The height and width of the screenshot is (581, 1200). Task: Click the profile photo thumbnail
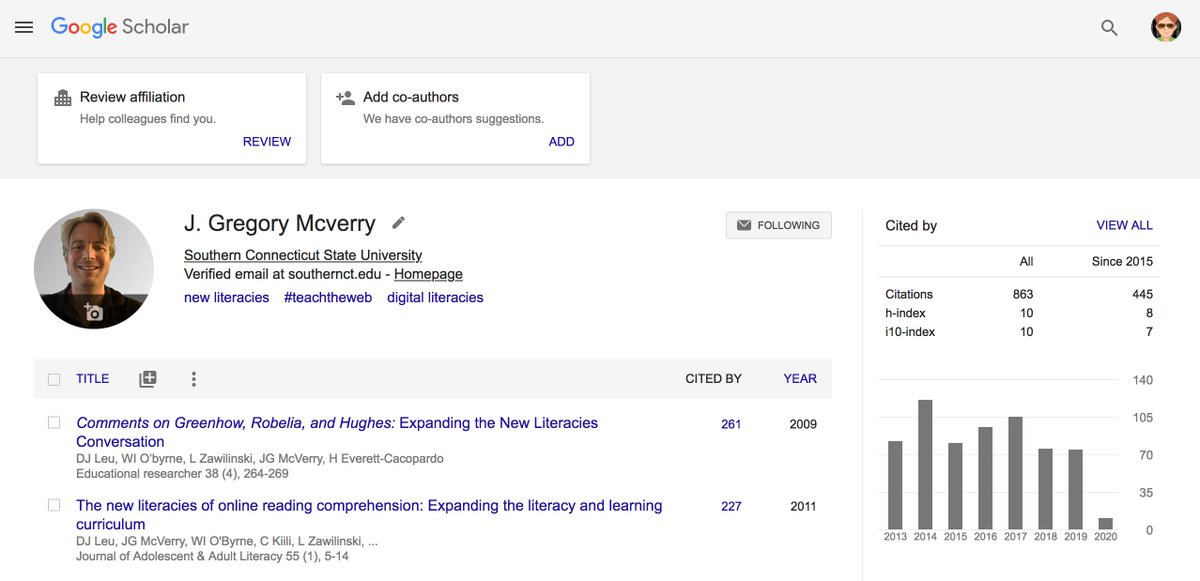click(94, 268)
